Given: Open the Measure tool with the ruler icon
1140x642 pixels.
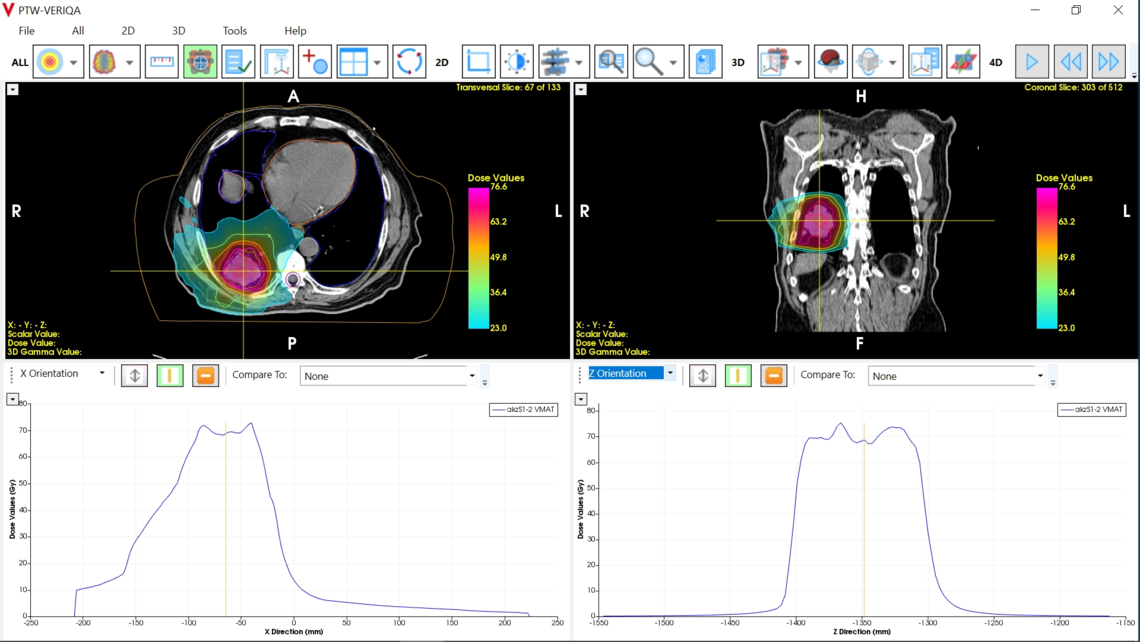Looking at the screenshot, I should (161, 61).
